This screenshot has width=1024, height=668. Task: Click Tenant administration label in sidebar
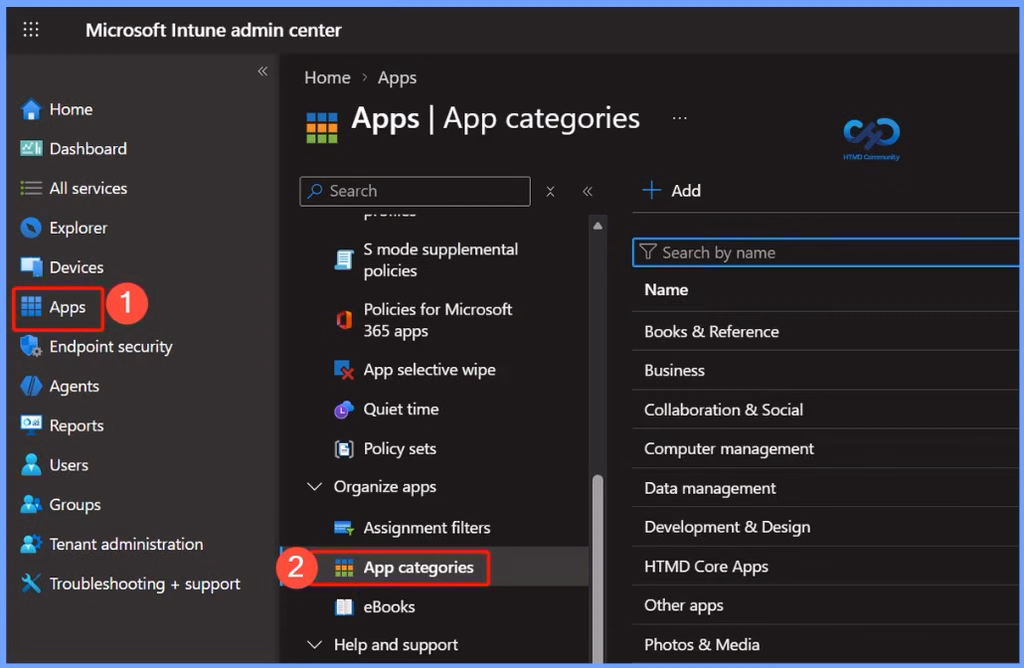126,544
